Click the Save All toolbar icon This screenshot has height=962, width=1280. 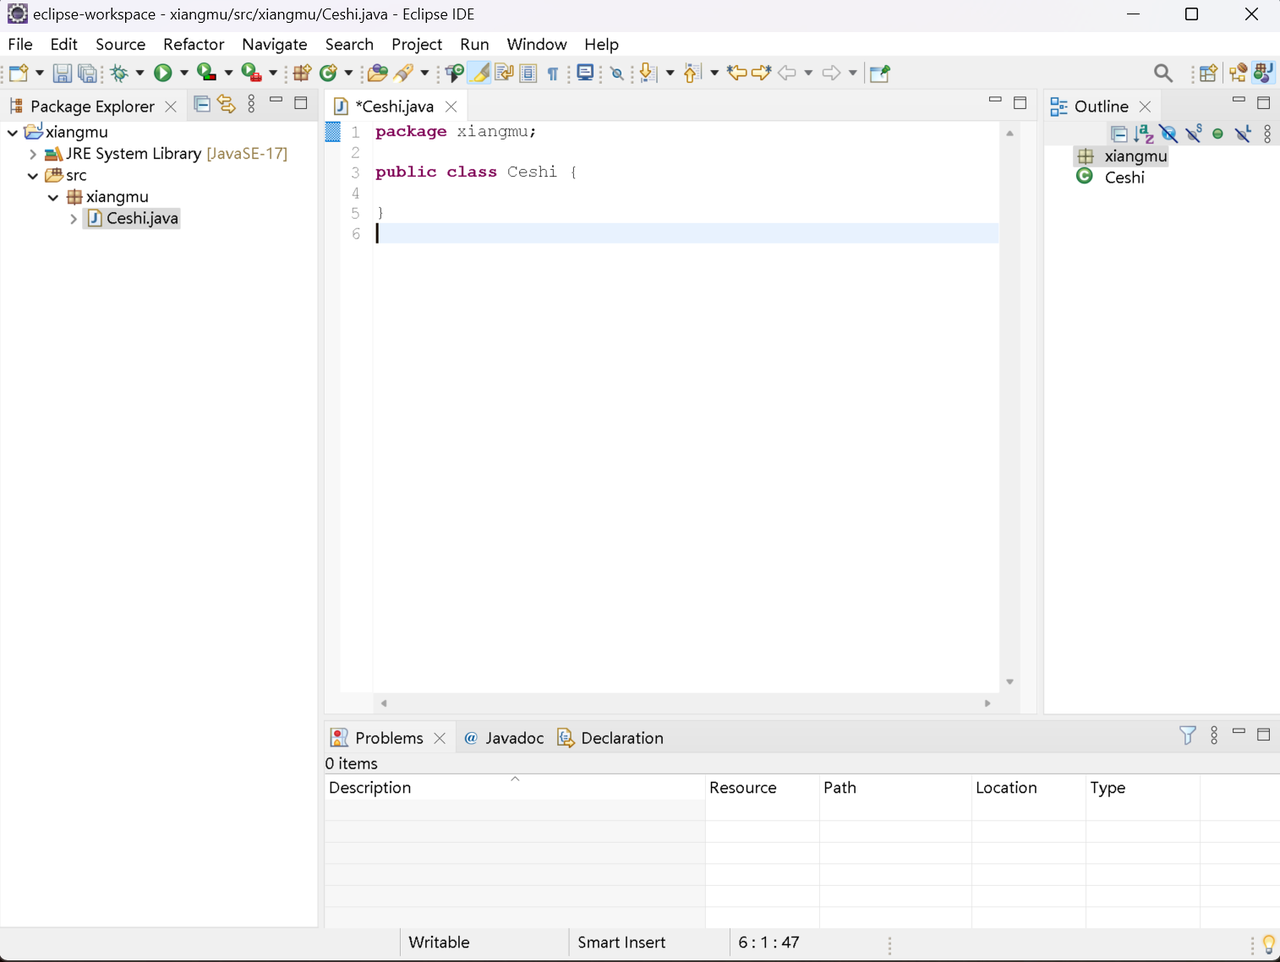point(88,73)
